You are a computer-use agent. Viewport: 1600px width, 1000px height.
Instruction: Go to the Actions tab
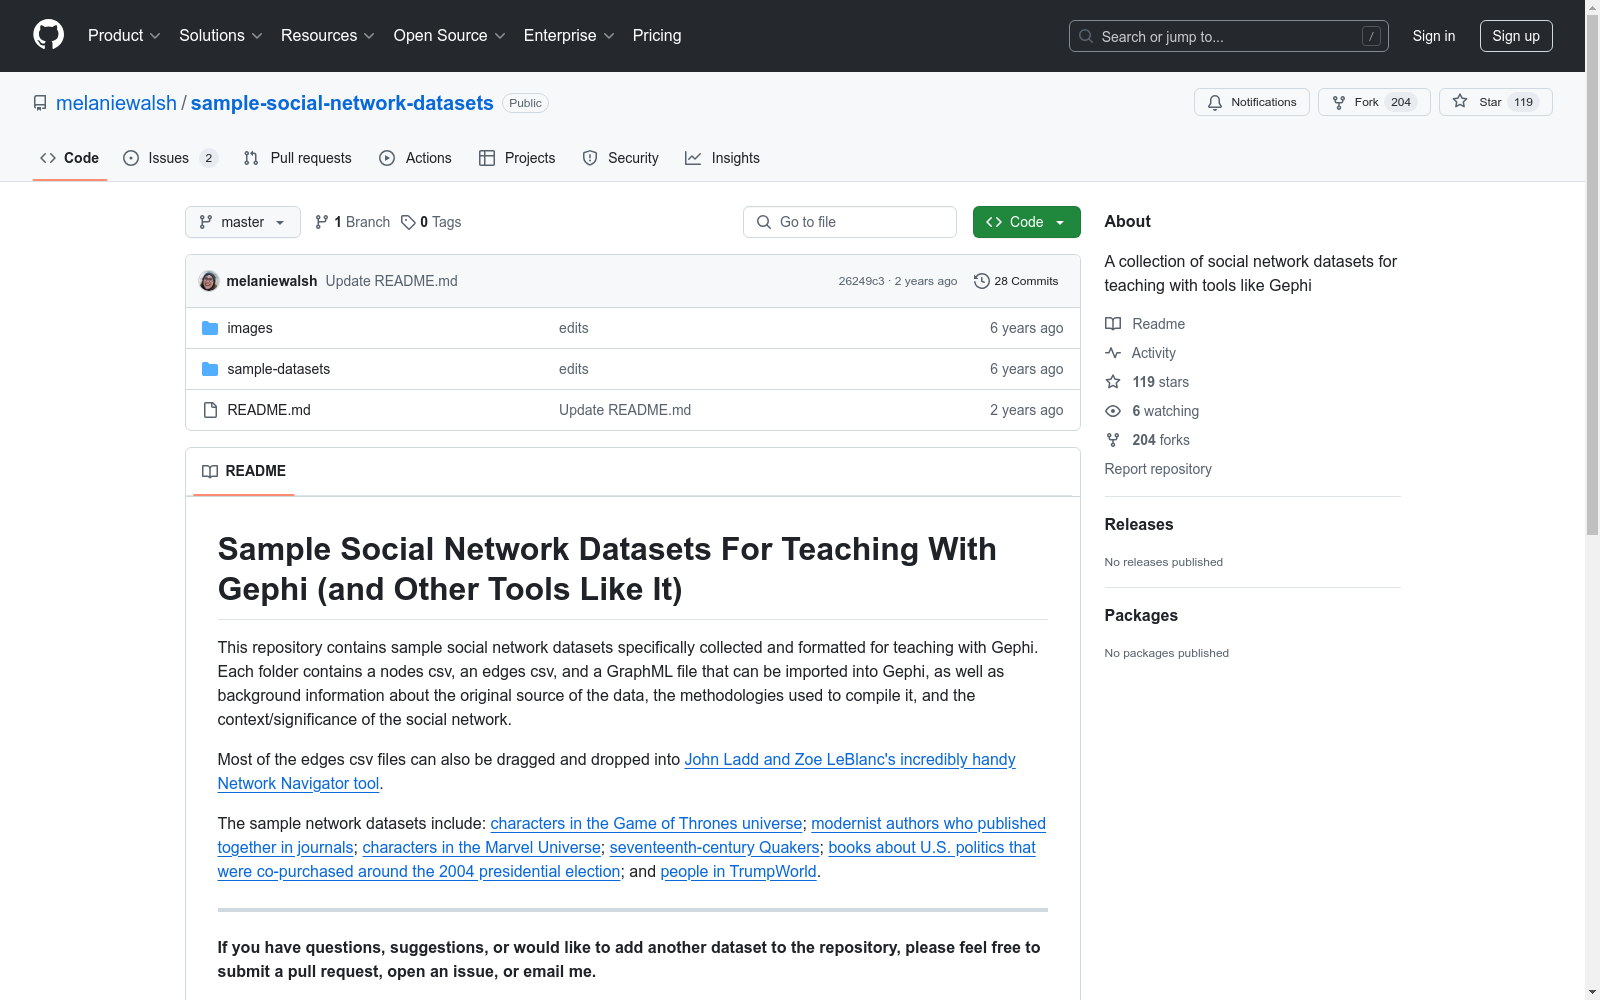(x=416, y=158)
